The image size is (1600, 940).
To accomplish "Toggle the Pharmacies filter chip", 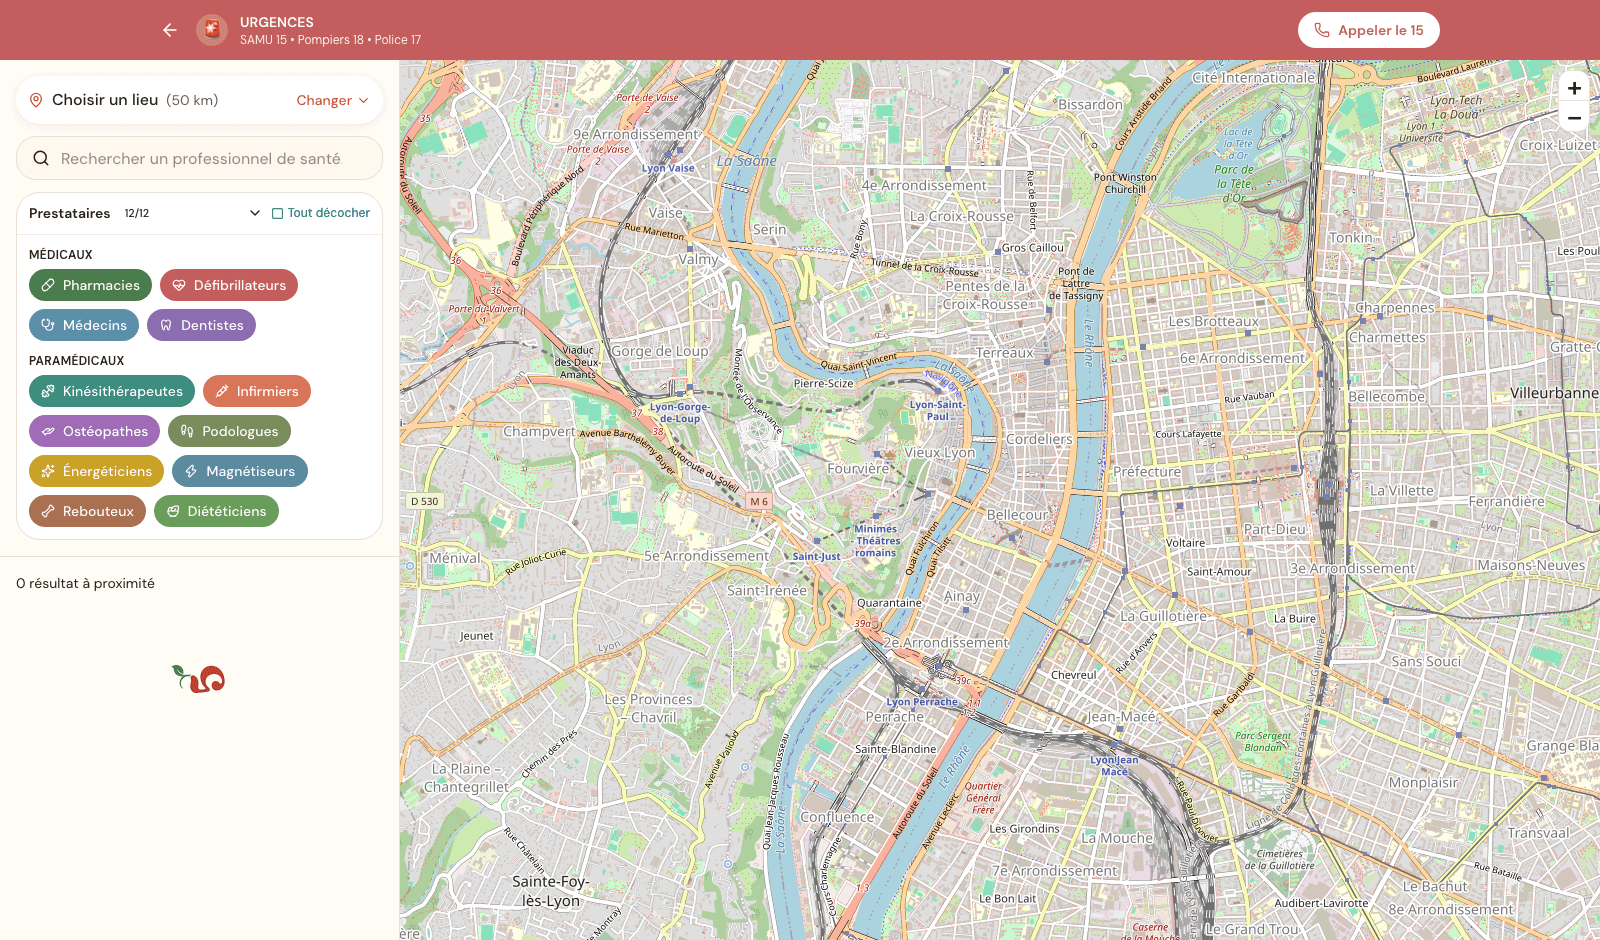I will point(90,285).
